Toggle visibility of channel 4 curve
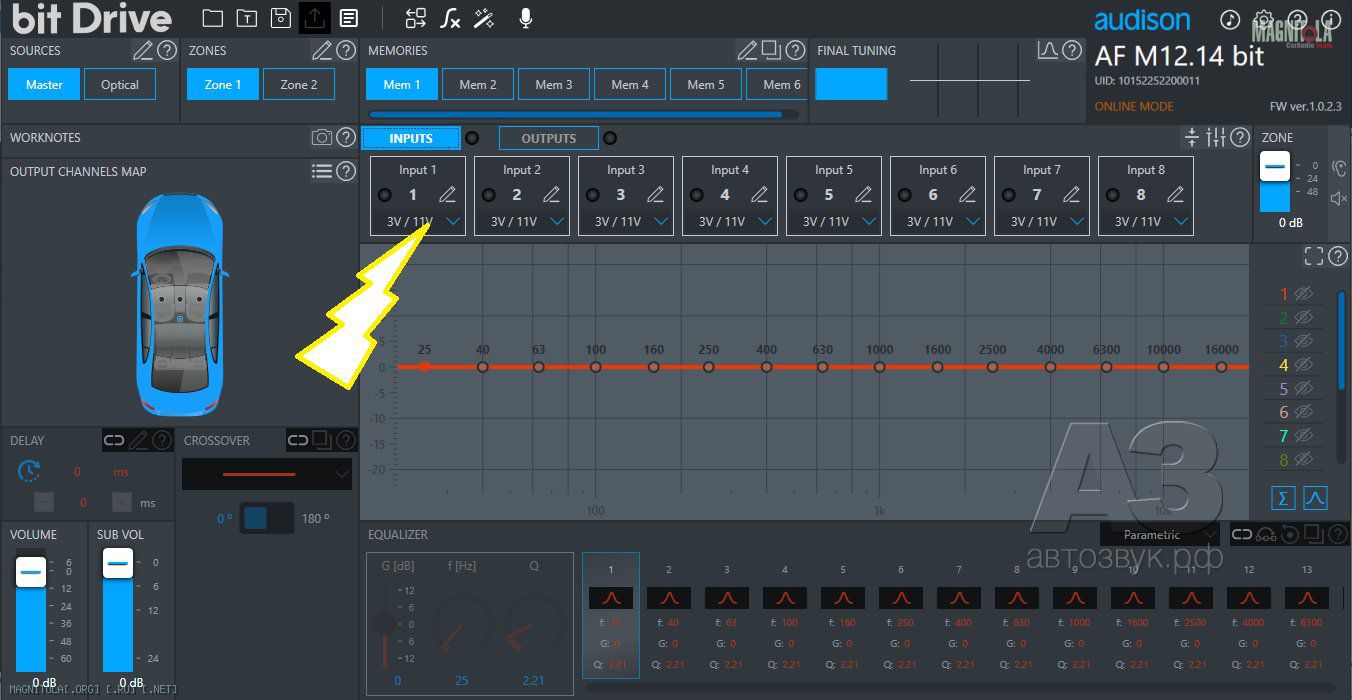This screenshot has height=700, width=1352. click(1303, 365)
